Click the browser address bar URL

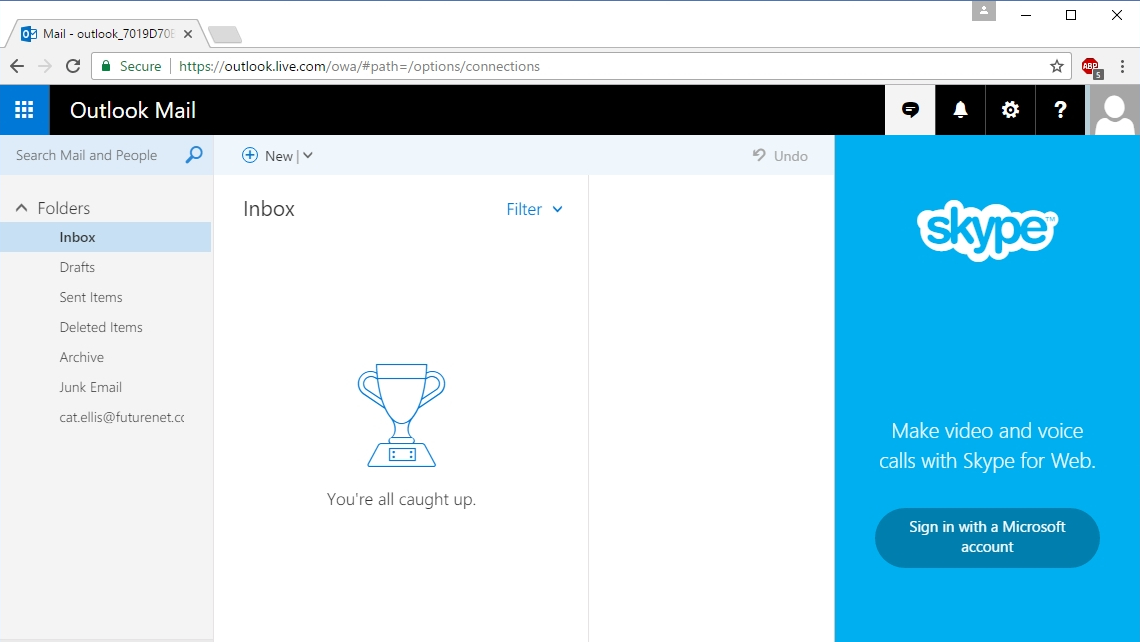pos(359,66)
